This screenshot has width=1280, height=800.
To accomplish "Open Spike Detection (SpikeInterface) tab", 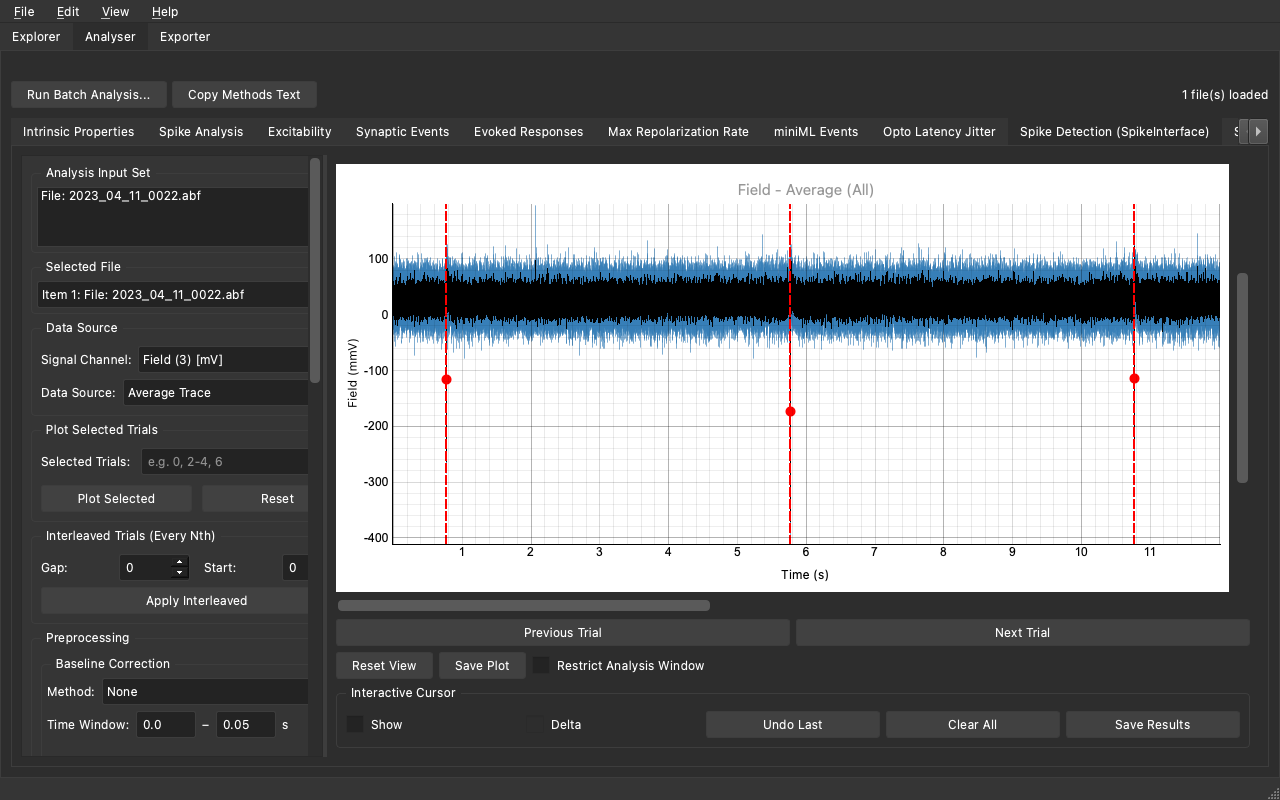I will [x=1114, y=132].
